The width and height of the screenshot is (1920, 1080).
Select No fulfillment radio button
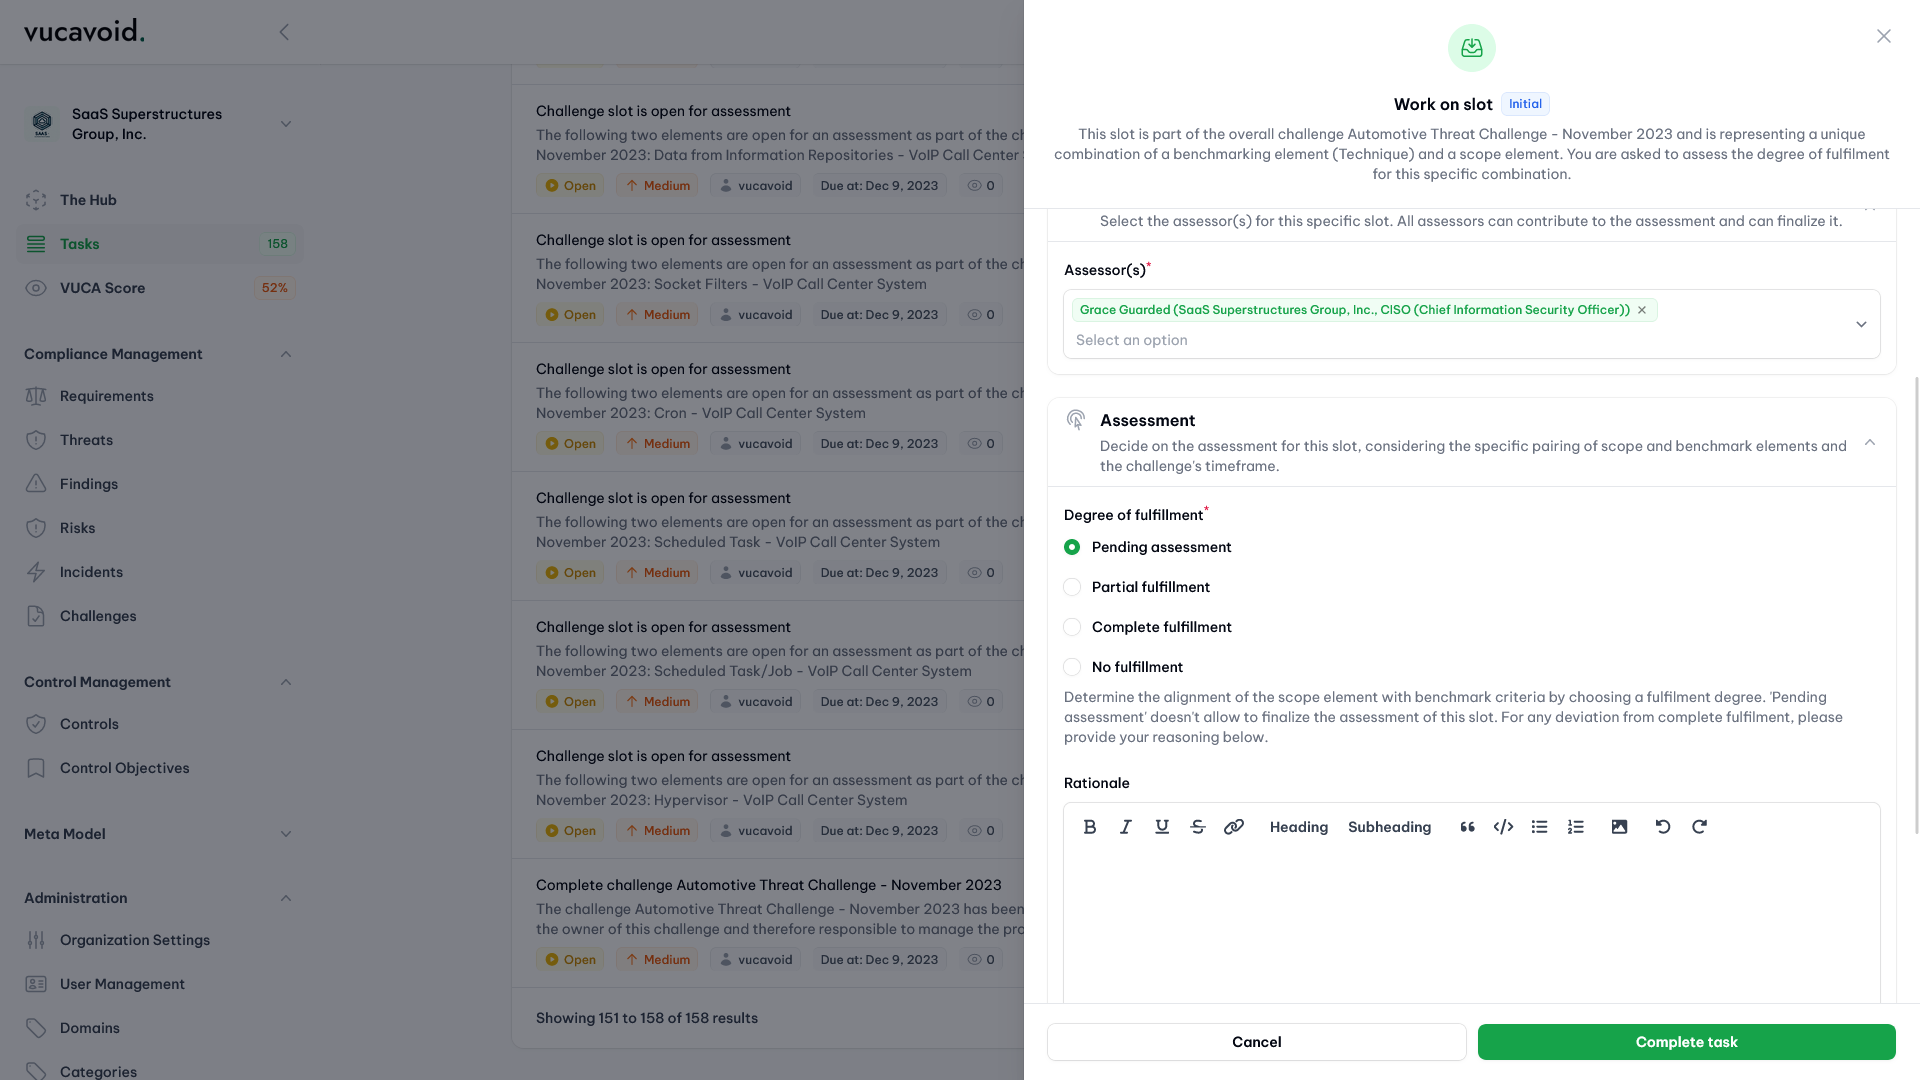pos(1071,667)
